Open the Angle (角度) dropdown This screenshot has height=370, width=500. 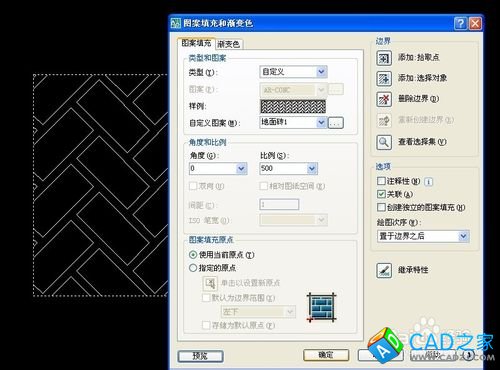point(242,169)
